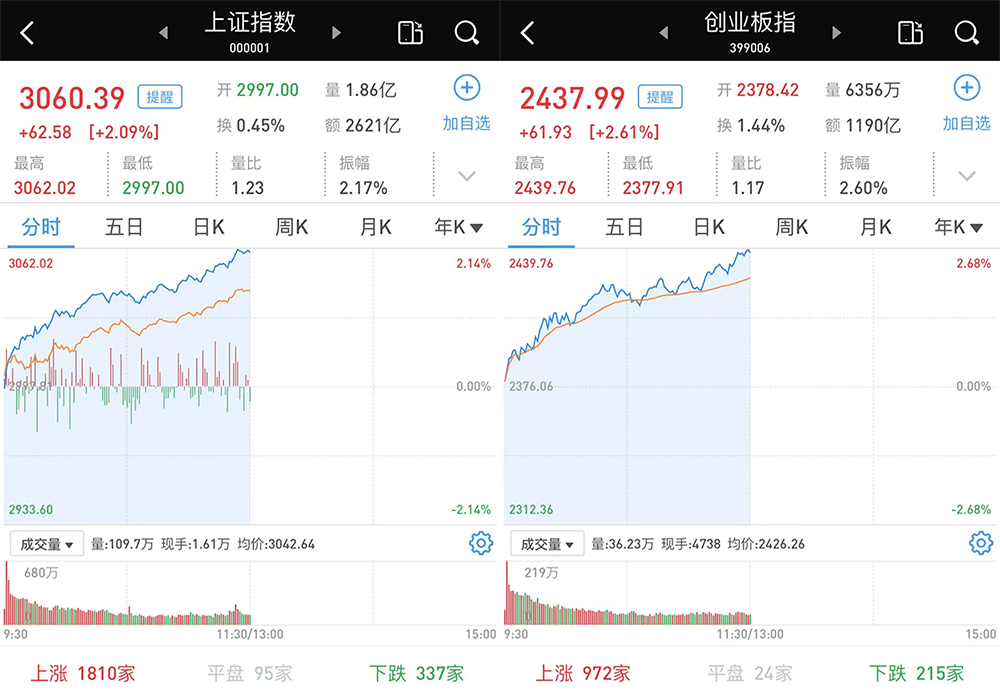The height and width of the screenshot is (698, 1000).
Task: Tap the 上证指数 intraday price chart
Action: (x=250, y=387)
